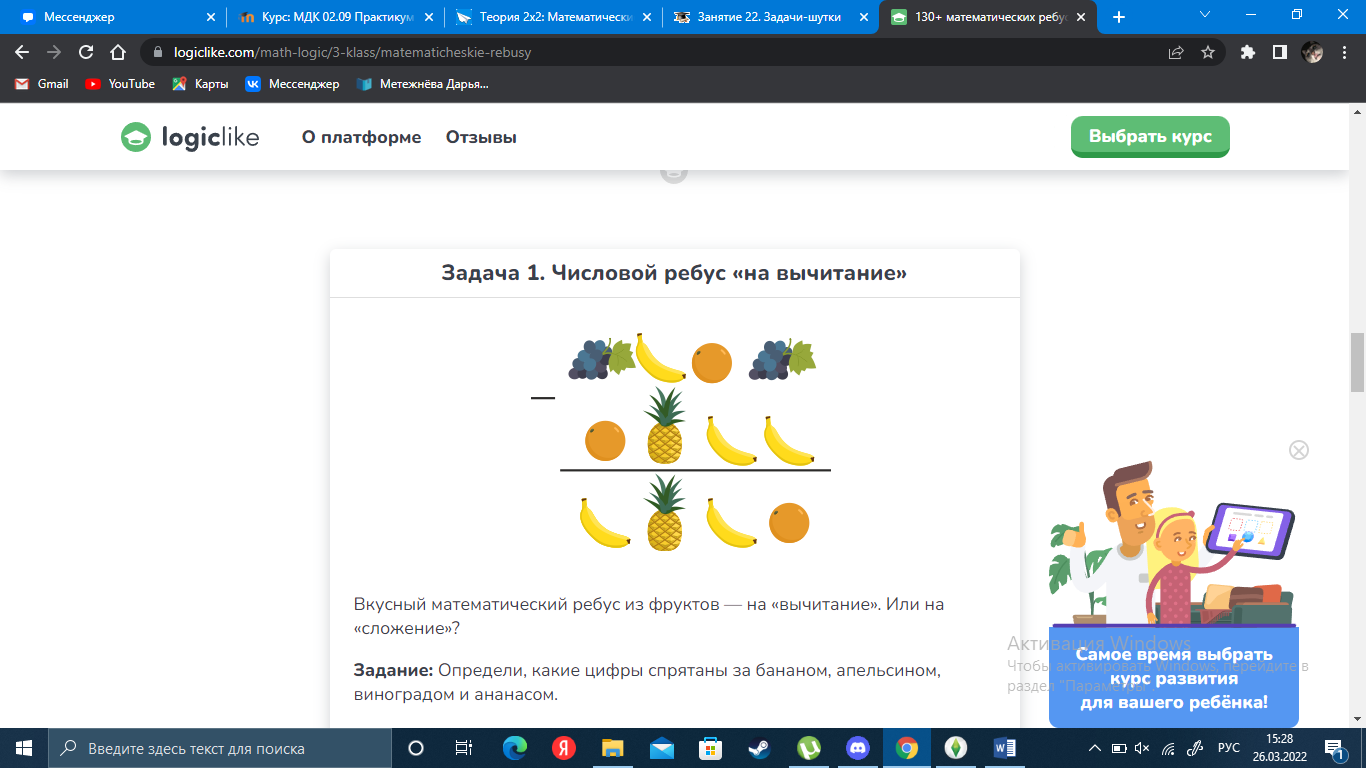
Task: Open the О платформе menu item
Action: pyautogui.click(x=361, y=138)
